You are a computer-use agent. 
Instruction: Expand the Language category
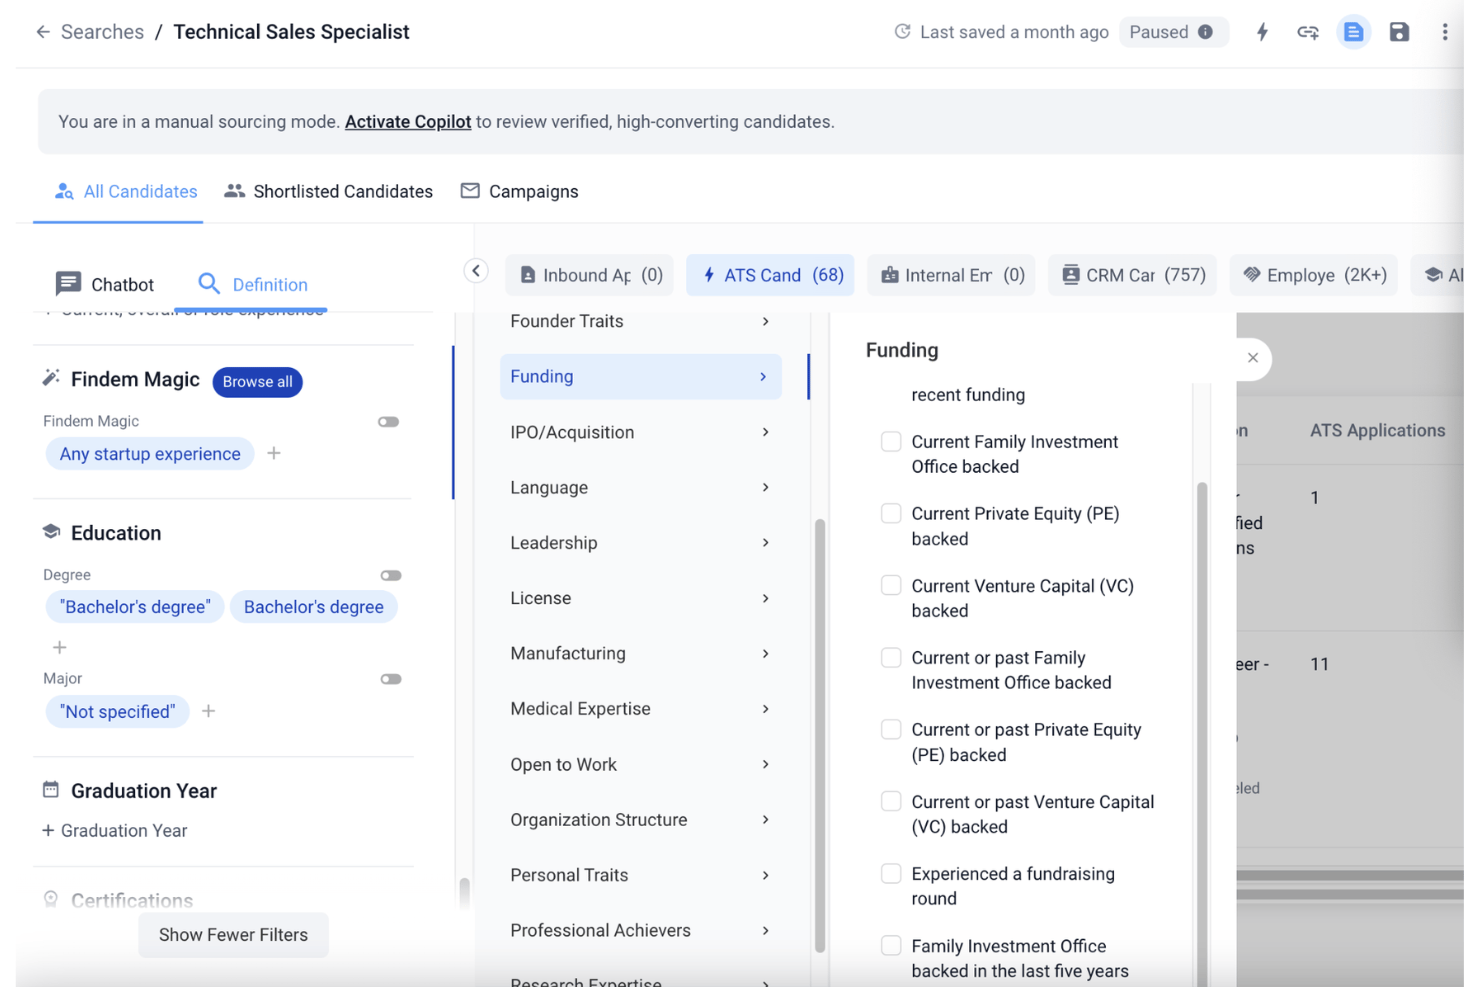640,487
